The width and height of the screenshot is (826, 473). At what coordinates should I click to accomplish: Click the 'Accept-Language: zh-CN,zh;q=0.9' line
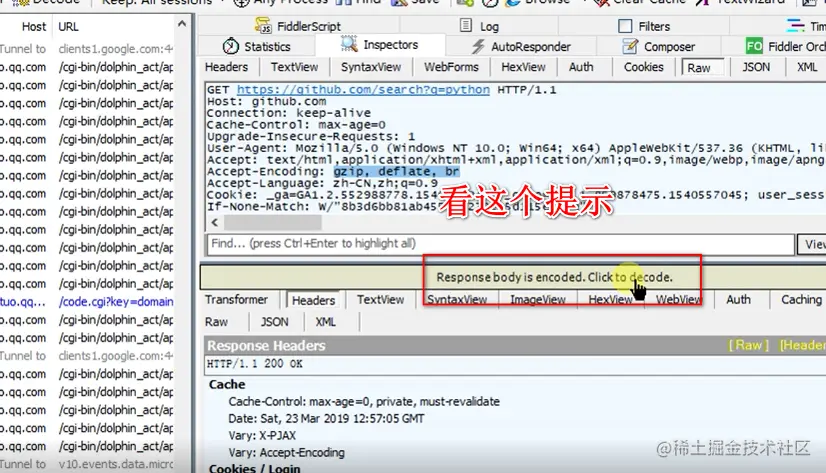pyautogui.click(x=322, y=183)
